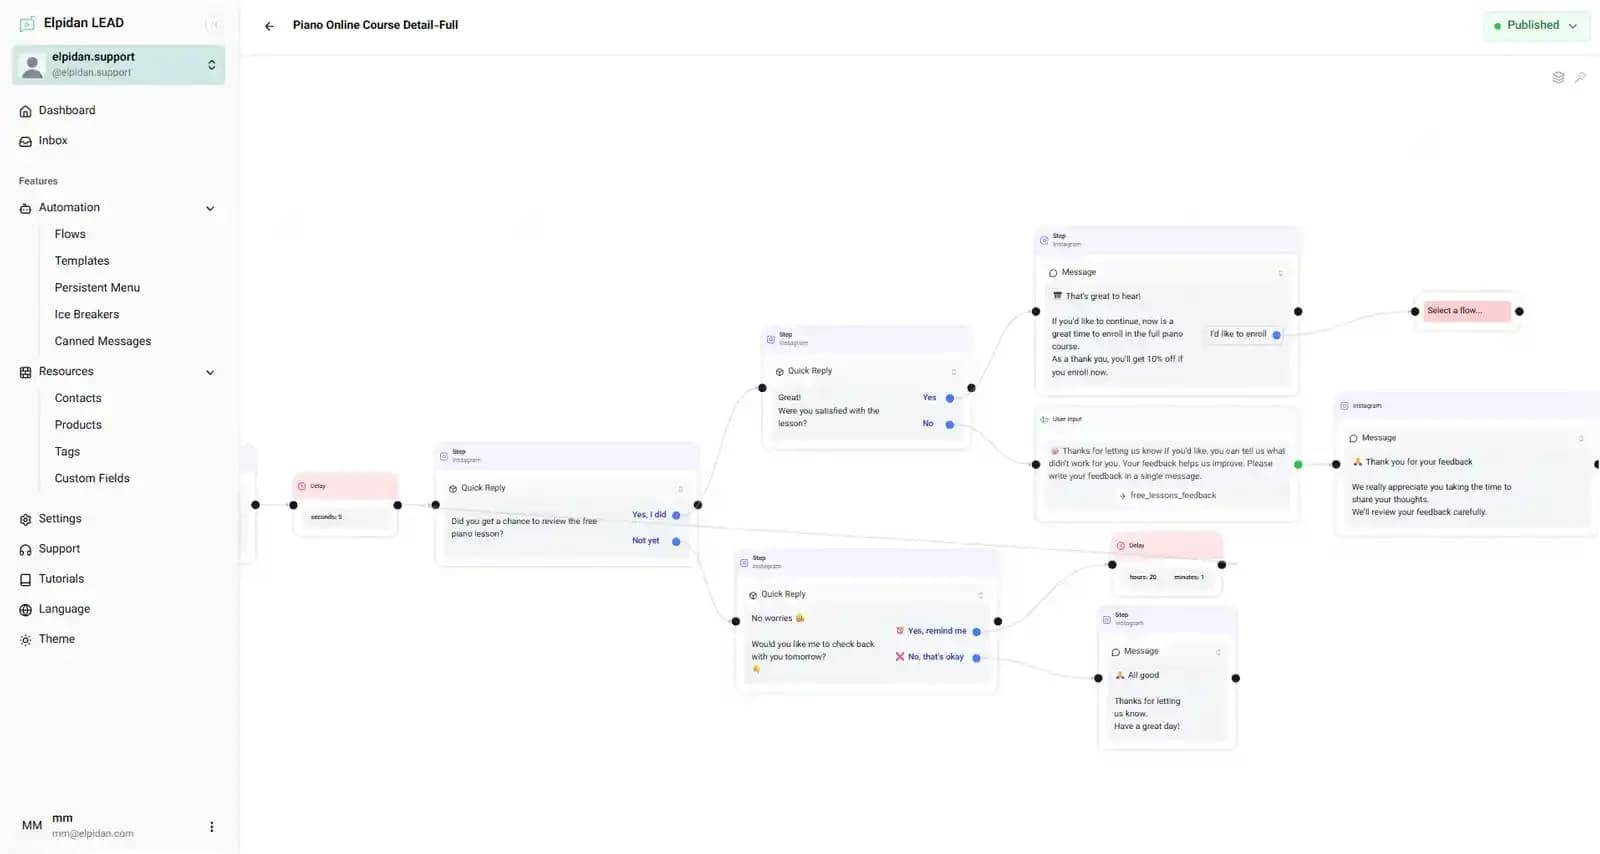Click the pin tool icon at canvas top right
The image size is (1600, 854).
pos(1580,77)
